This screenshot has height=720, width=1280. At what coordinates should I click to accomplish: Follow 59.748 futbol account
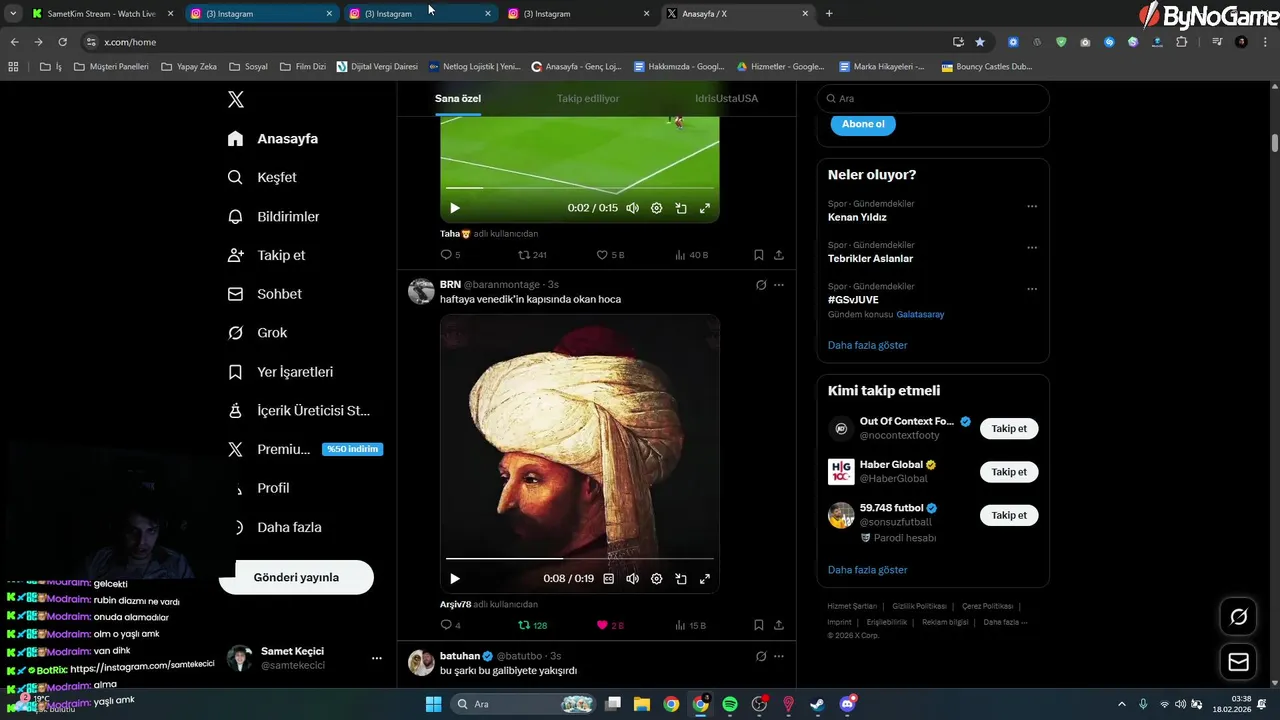pos(1009,515)
